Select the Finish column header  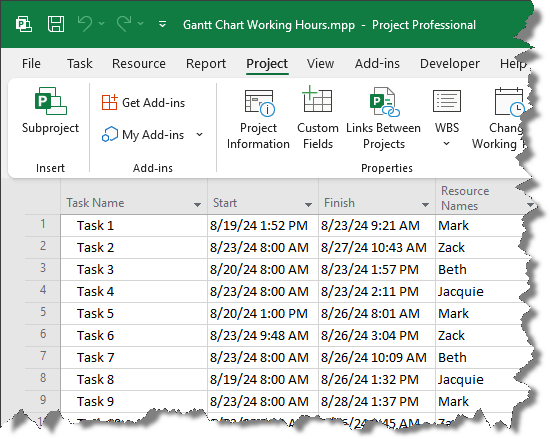click(377, 197)
